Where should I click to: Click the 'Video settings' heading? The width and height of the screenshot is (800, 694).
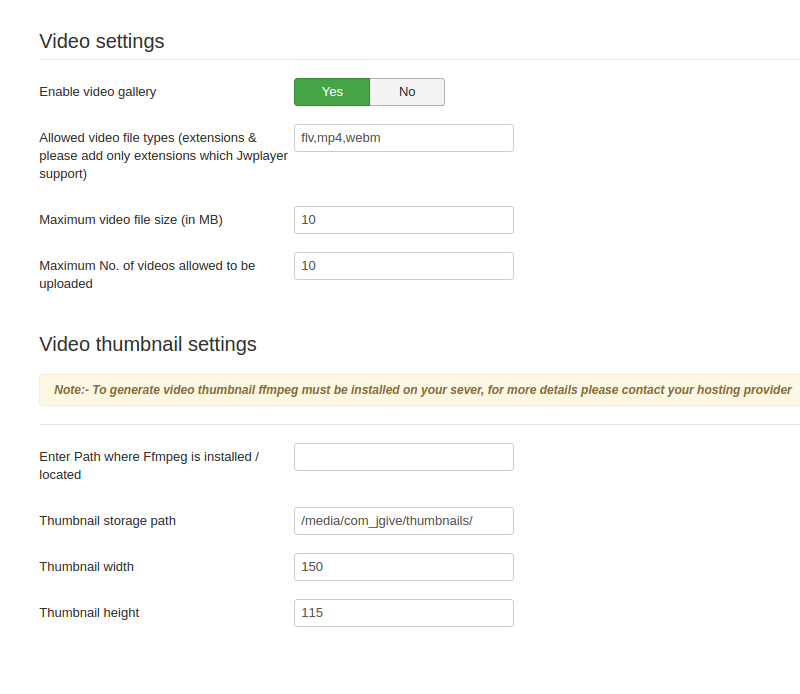[102, 41]
